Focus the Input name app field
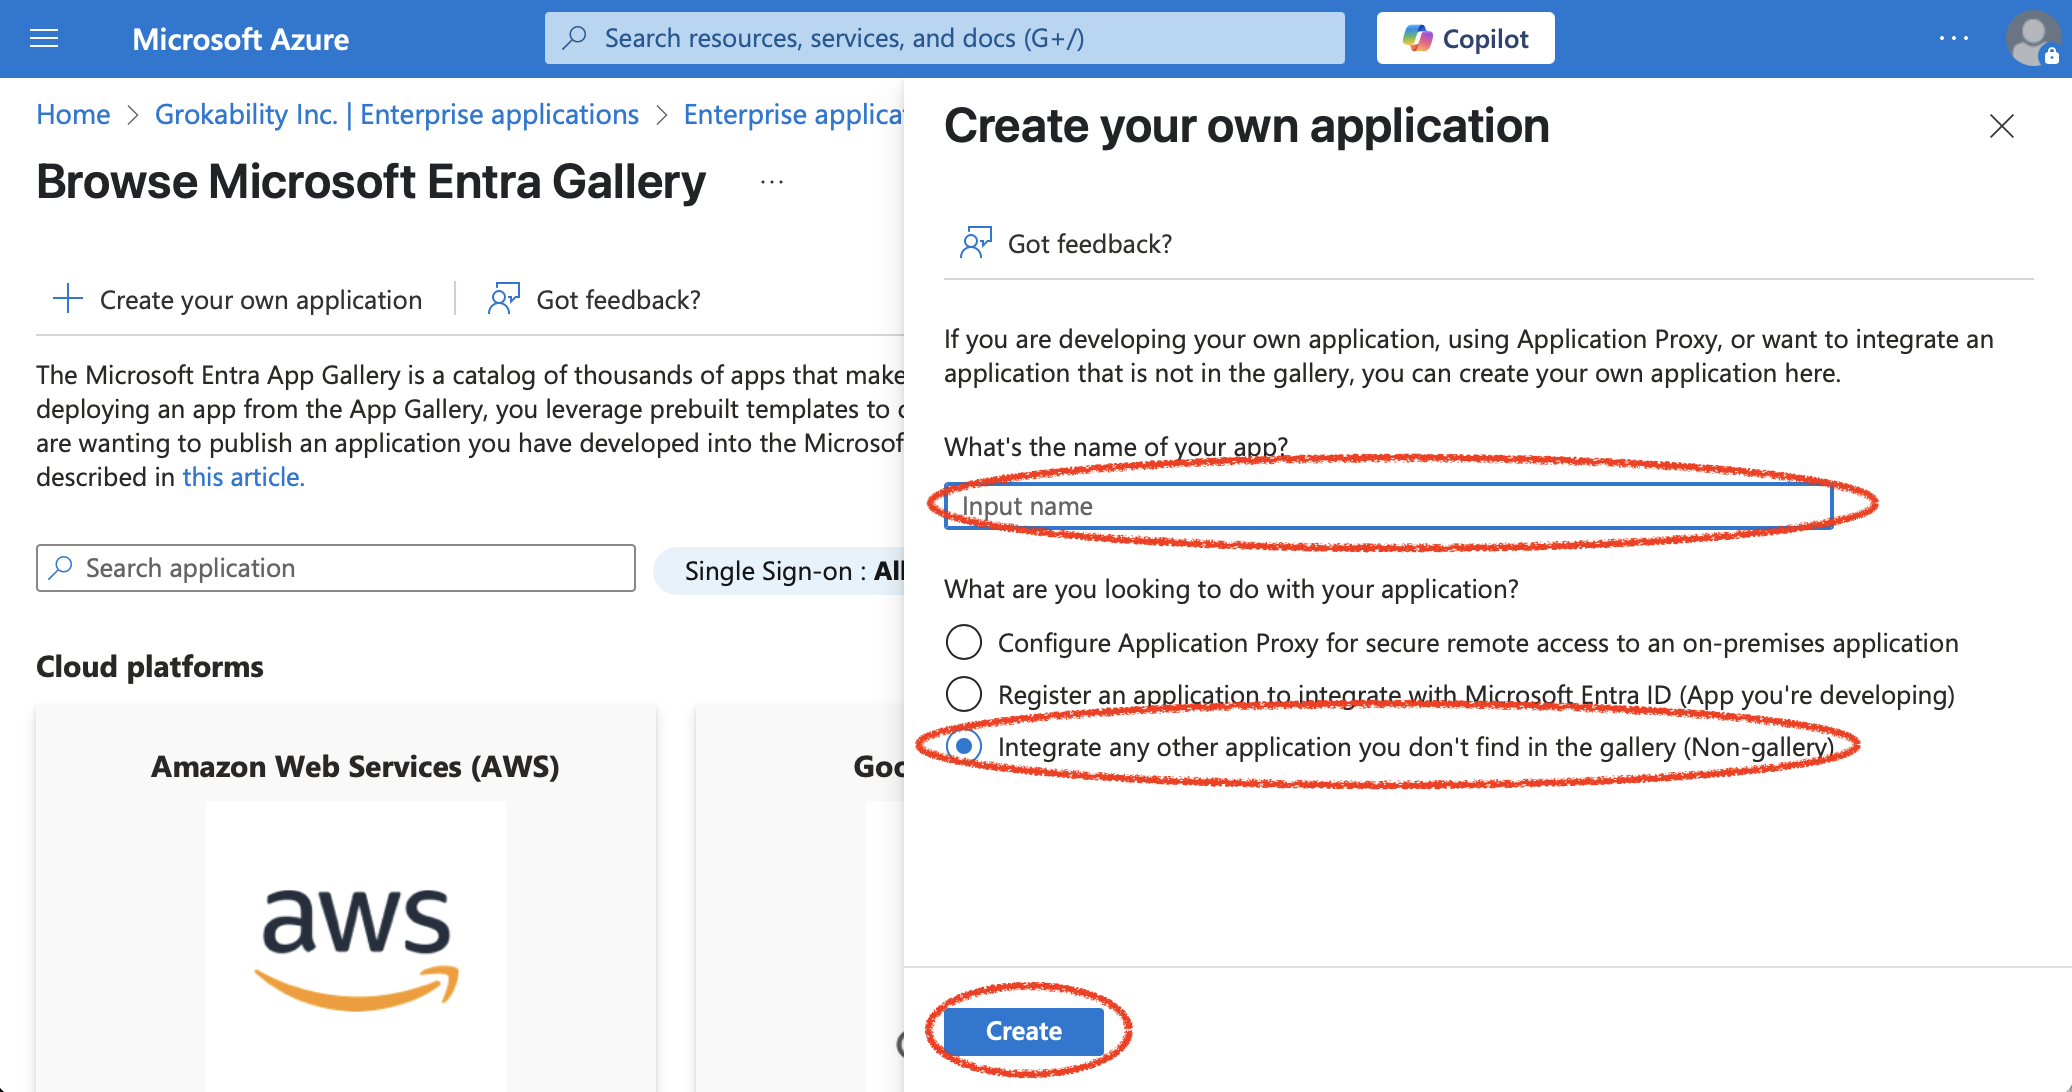2072x1092 pixels. click(1388, 506)
